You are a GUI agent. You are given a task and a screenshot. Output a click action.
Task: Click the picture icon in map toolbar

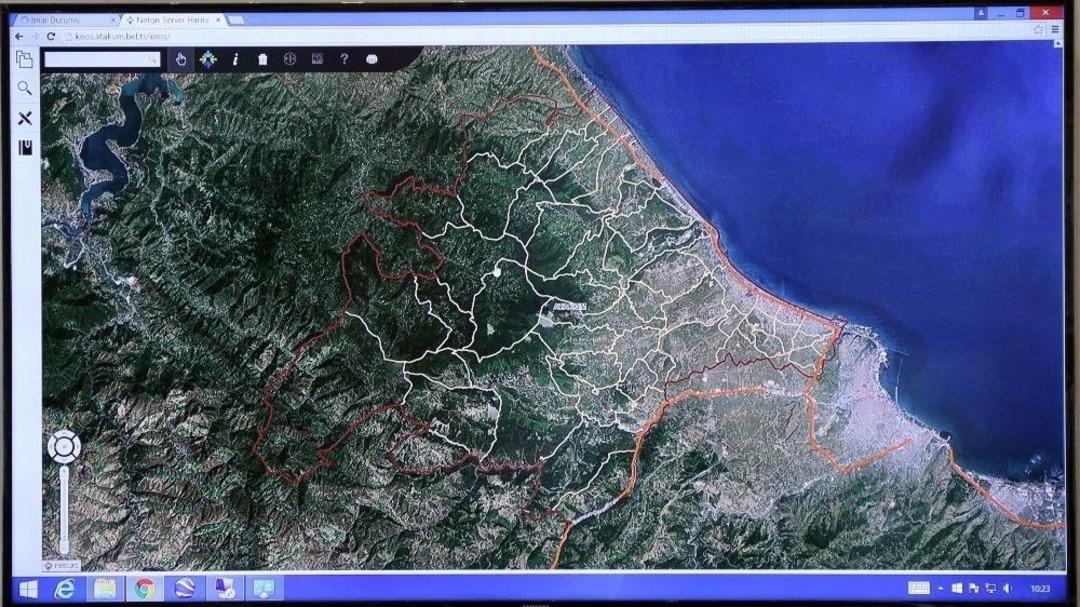click(317, 59)
